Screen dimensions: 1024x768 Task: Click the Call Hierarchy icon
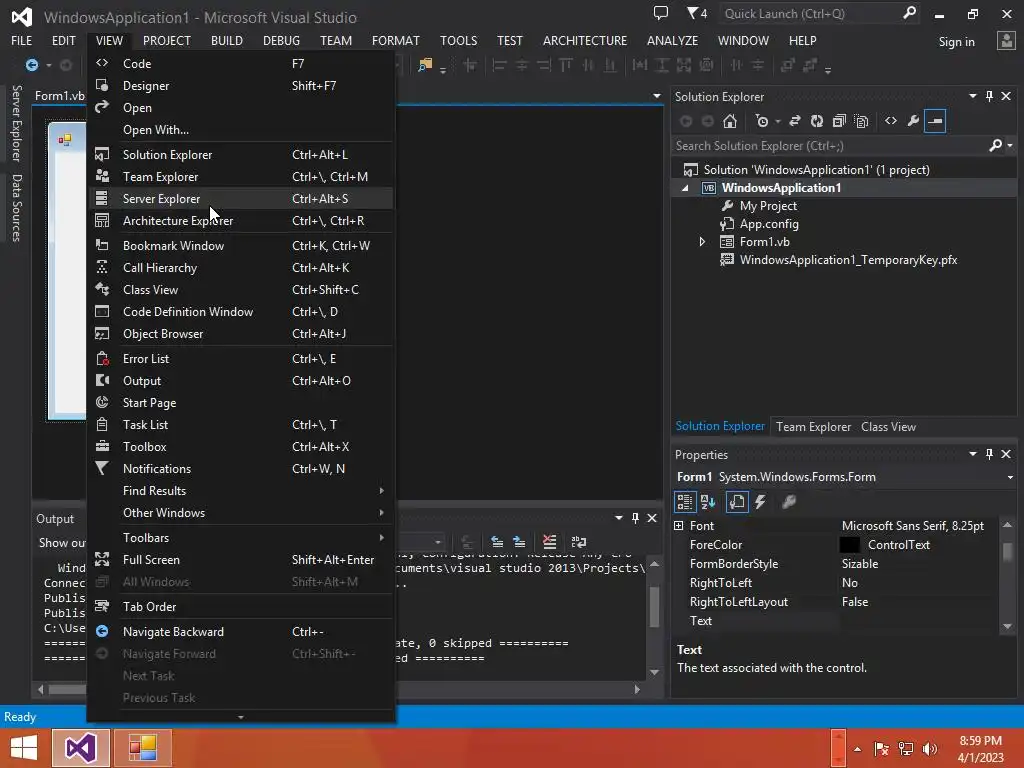pyautogui.click(x=102, y=267)
